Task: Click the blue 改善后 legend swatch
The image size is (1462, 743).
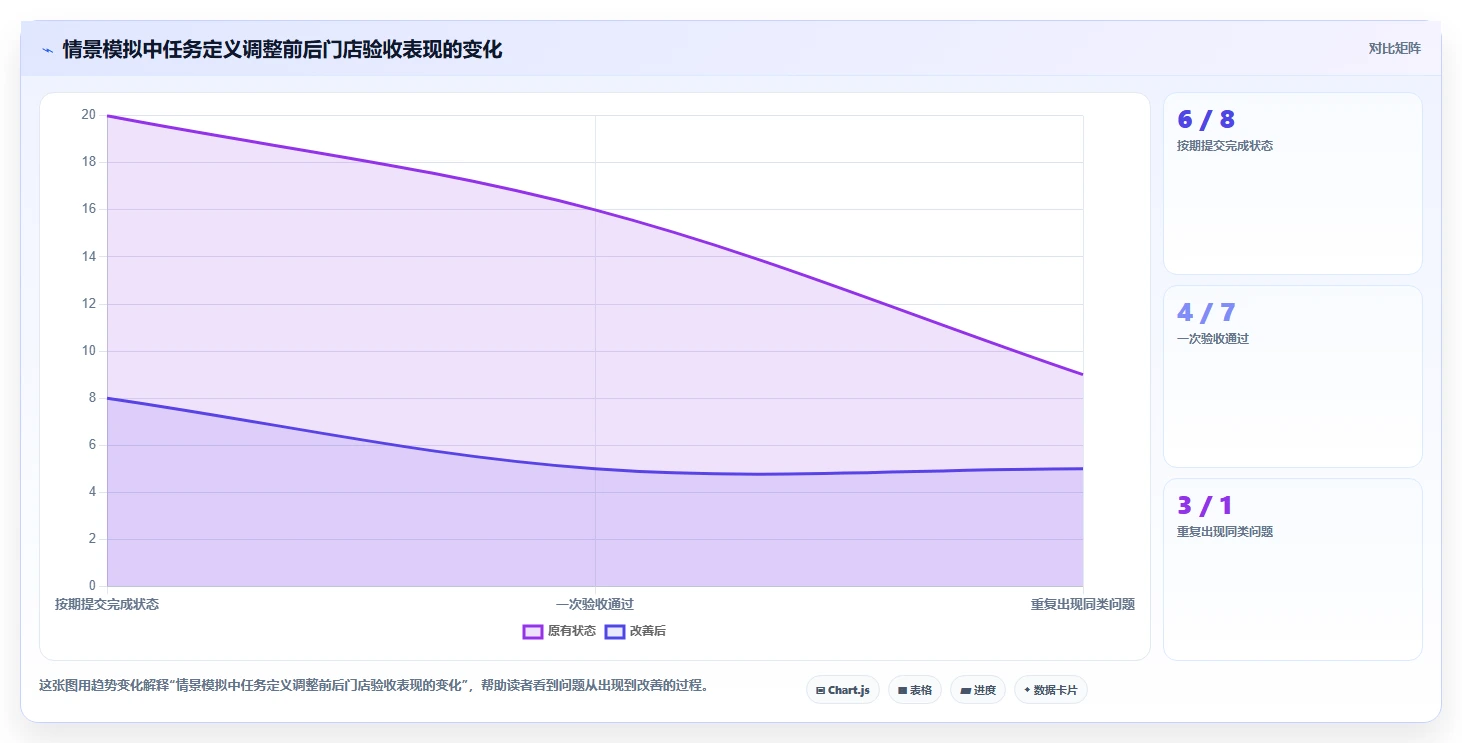Action: [615, 631]
